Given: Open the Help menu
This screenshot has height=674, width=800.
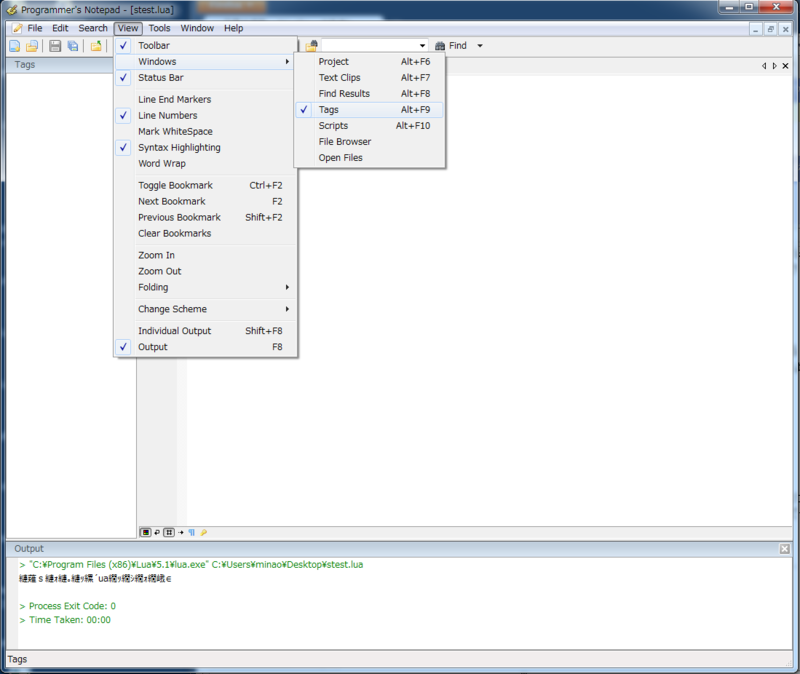Looking at the screenshot, I should click(234, 28).
